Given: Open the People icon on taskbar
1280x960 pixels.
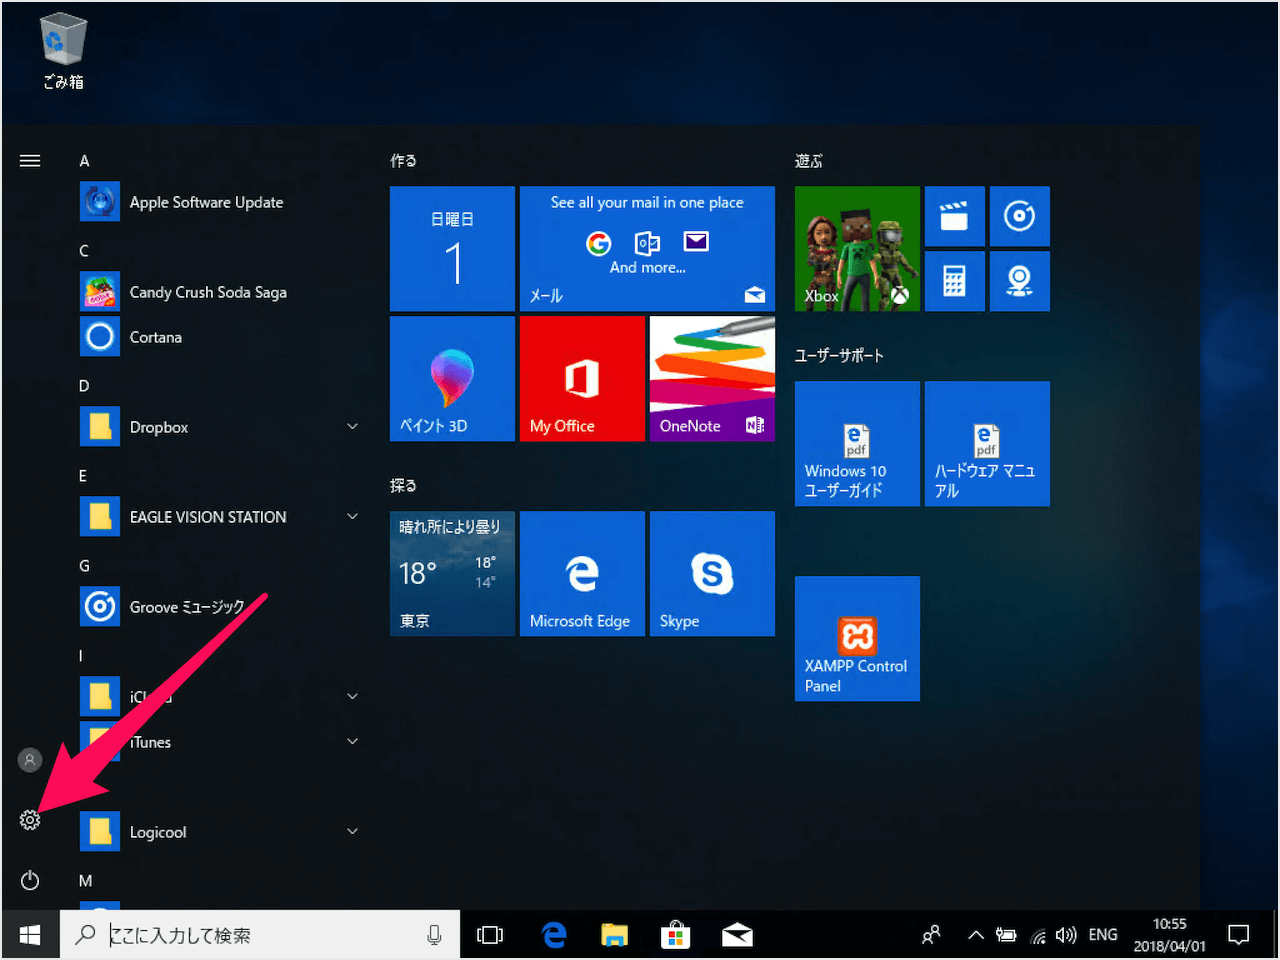Looking at the screenshot, I should (x=931, y=935).
